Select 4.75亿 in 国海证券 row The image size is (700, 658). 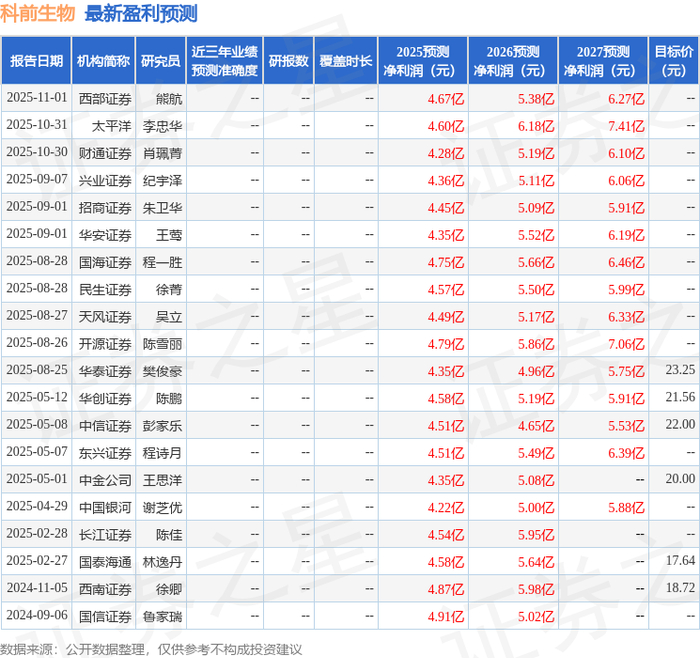(x=446, y=262)
